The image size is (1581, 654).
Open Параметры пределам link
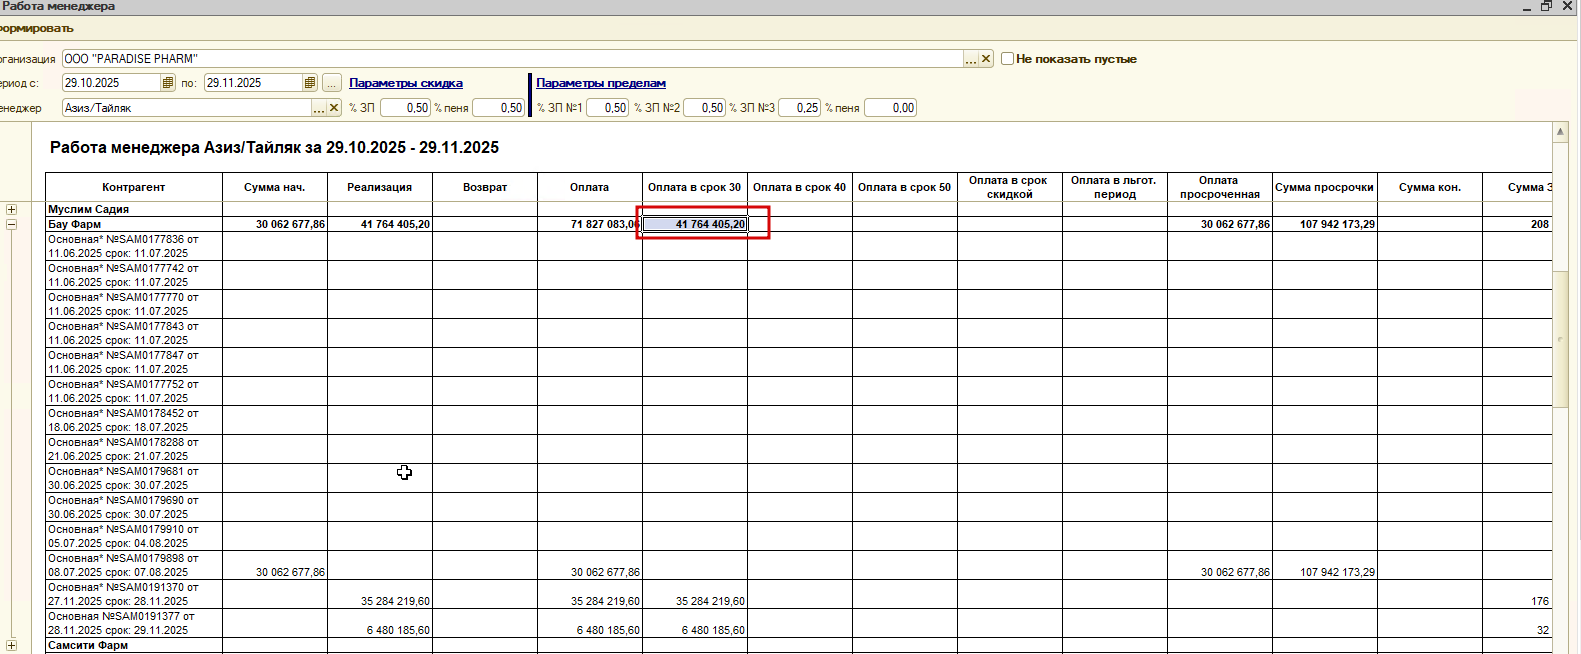601,83
